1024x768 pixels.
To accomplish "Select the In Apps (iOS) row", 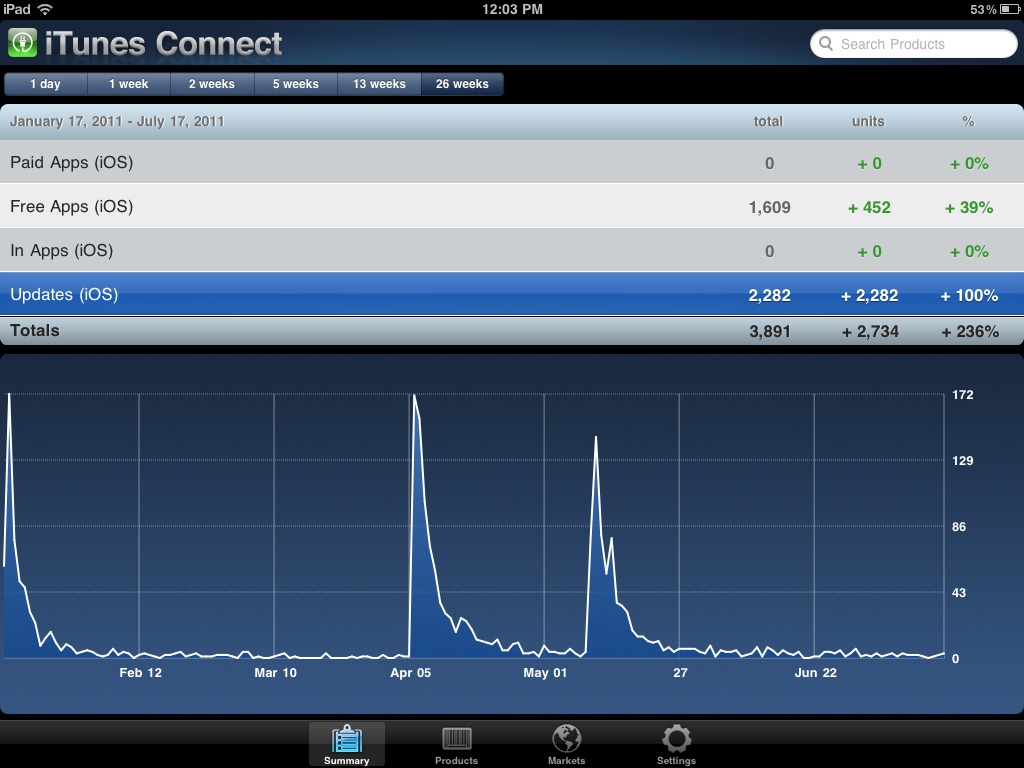I will pyautogui.click(x=512, y=251).
